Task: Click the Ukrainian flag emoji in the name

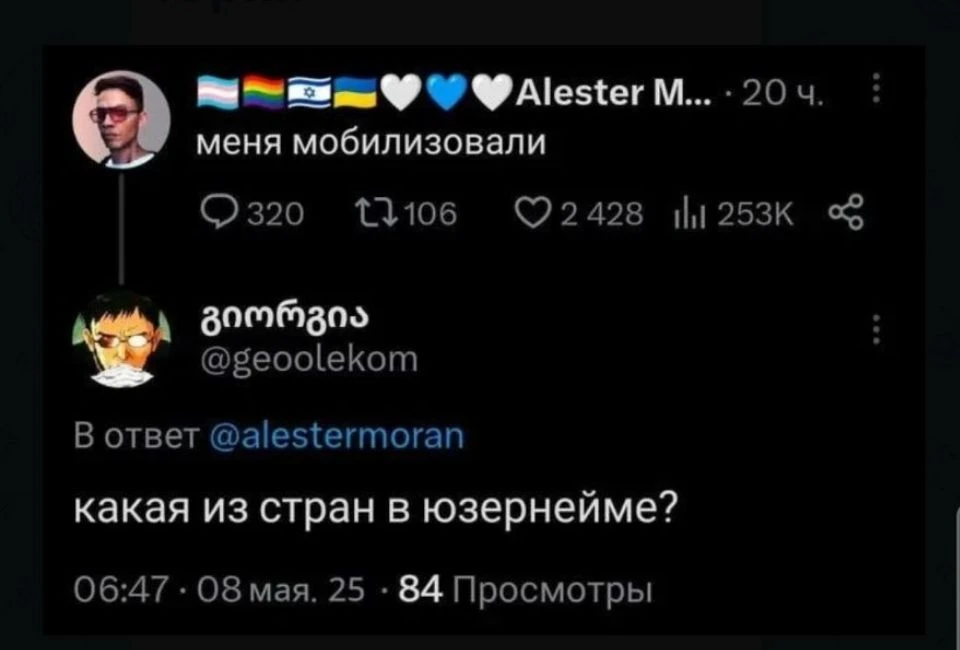Action: [x=357, y=94]
